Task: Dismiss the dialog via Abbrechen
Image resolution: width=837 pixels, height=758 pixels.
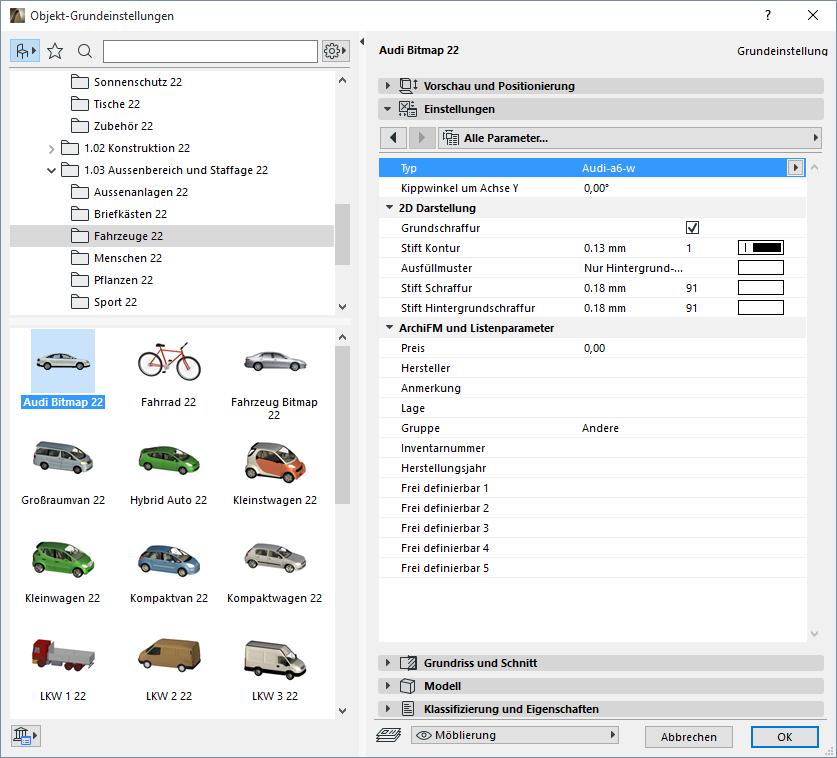Action: pyautogui.click(x=688, y=736)
